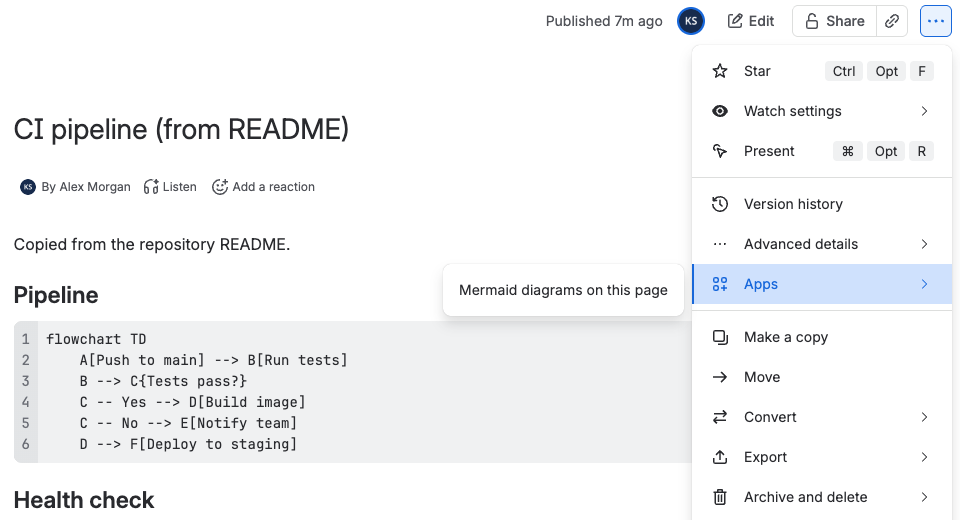Click the Share lock icon
This screenshot has width=960, height=520.
(812, 21)
